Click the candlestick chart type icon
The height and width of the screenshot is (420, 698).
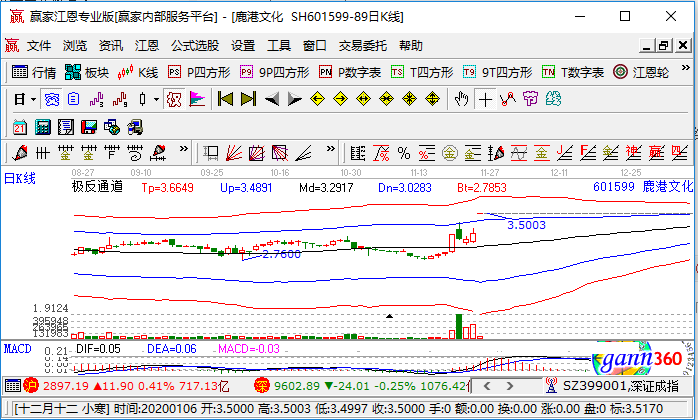tap(142, 99)
